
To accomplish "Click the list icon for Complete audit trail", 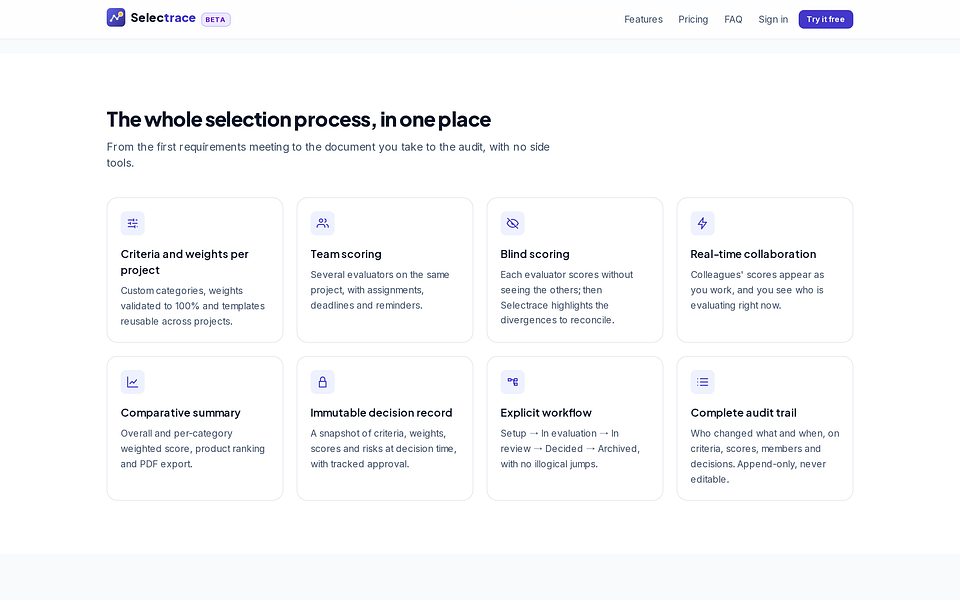I will click(x=702, y=382).
